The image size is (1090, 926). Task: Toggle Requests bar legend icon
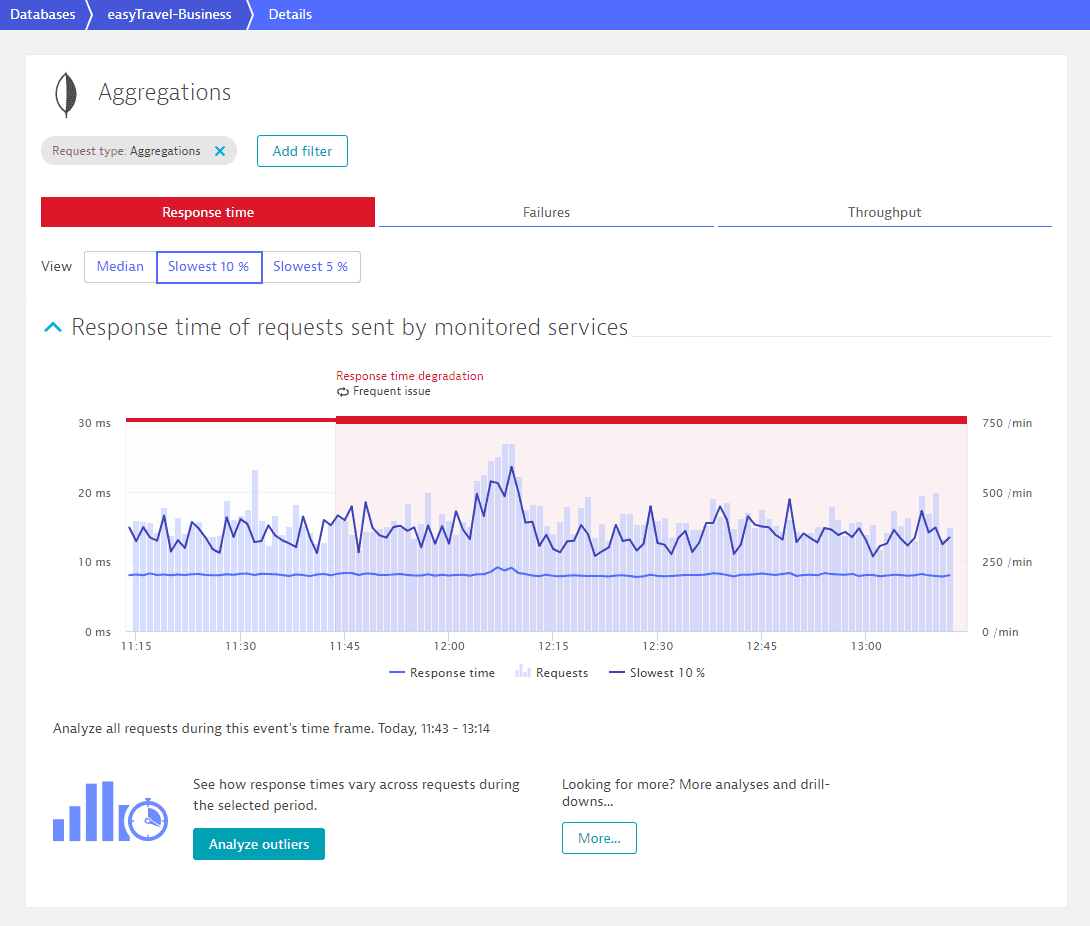[522, 673]
